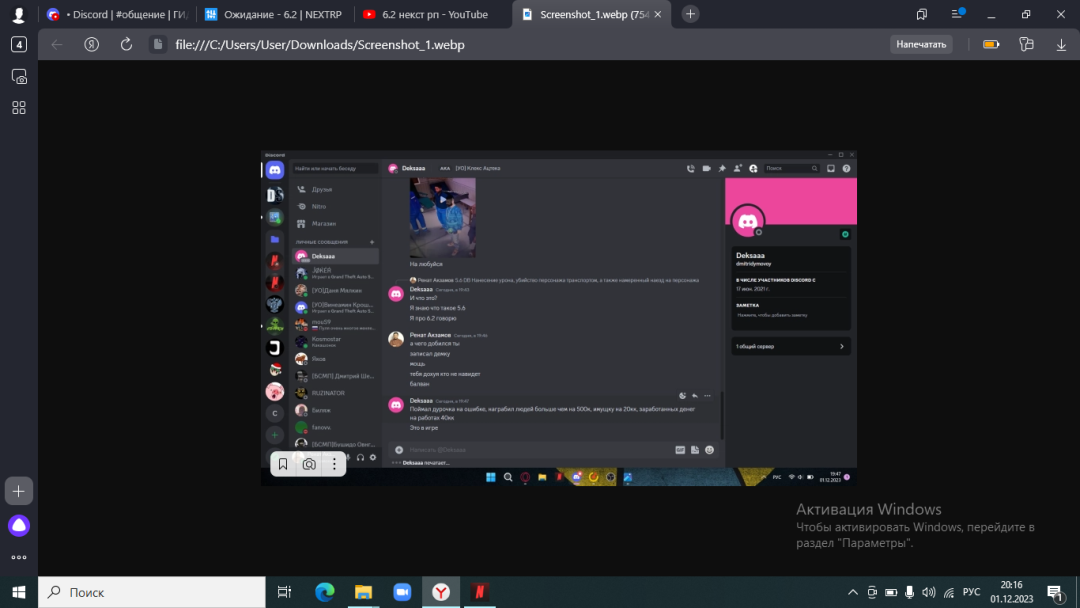
Task: Open Alice voice assistant in sidebar
Action: pyautogui.click(x=19, y=525)
